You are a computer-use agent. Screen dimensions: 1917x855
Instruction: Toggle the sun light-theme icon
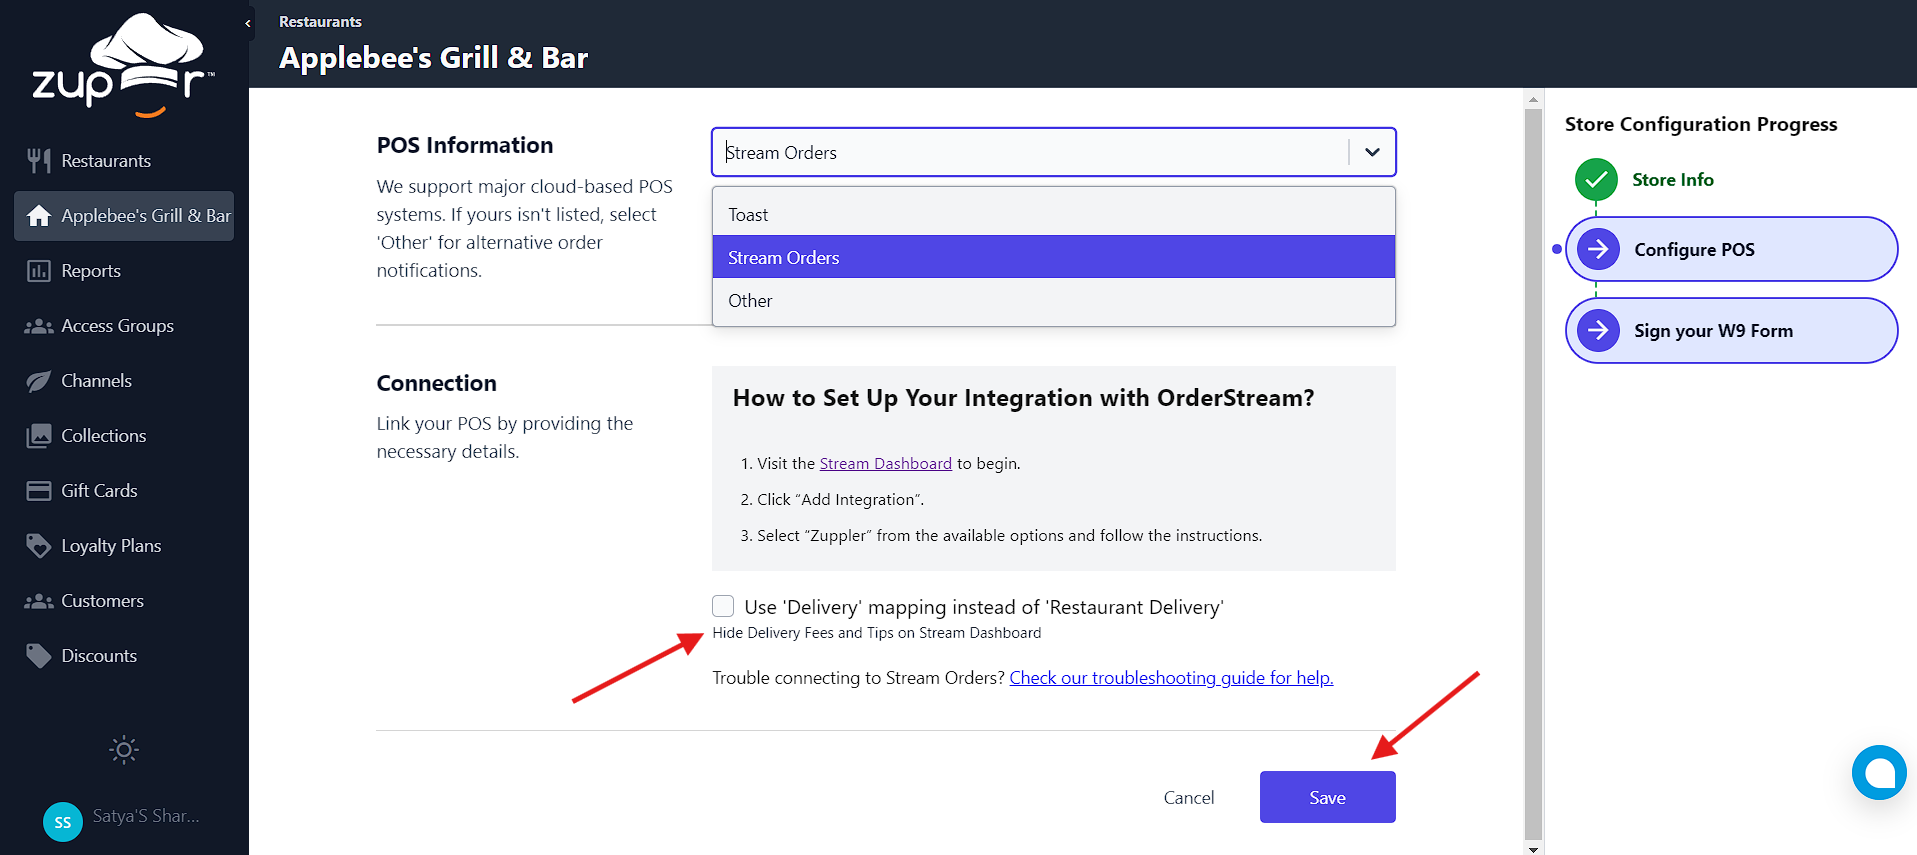pyautogui.click(x=124, y=750)
